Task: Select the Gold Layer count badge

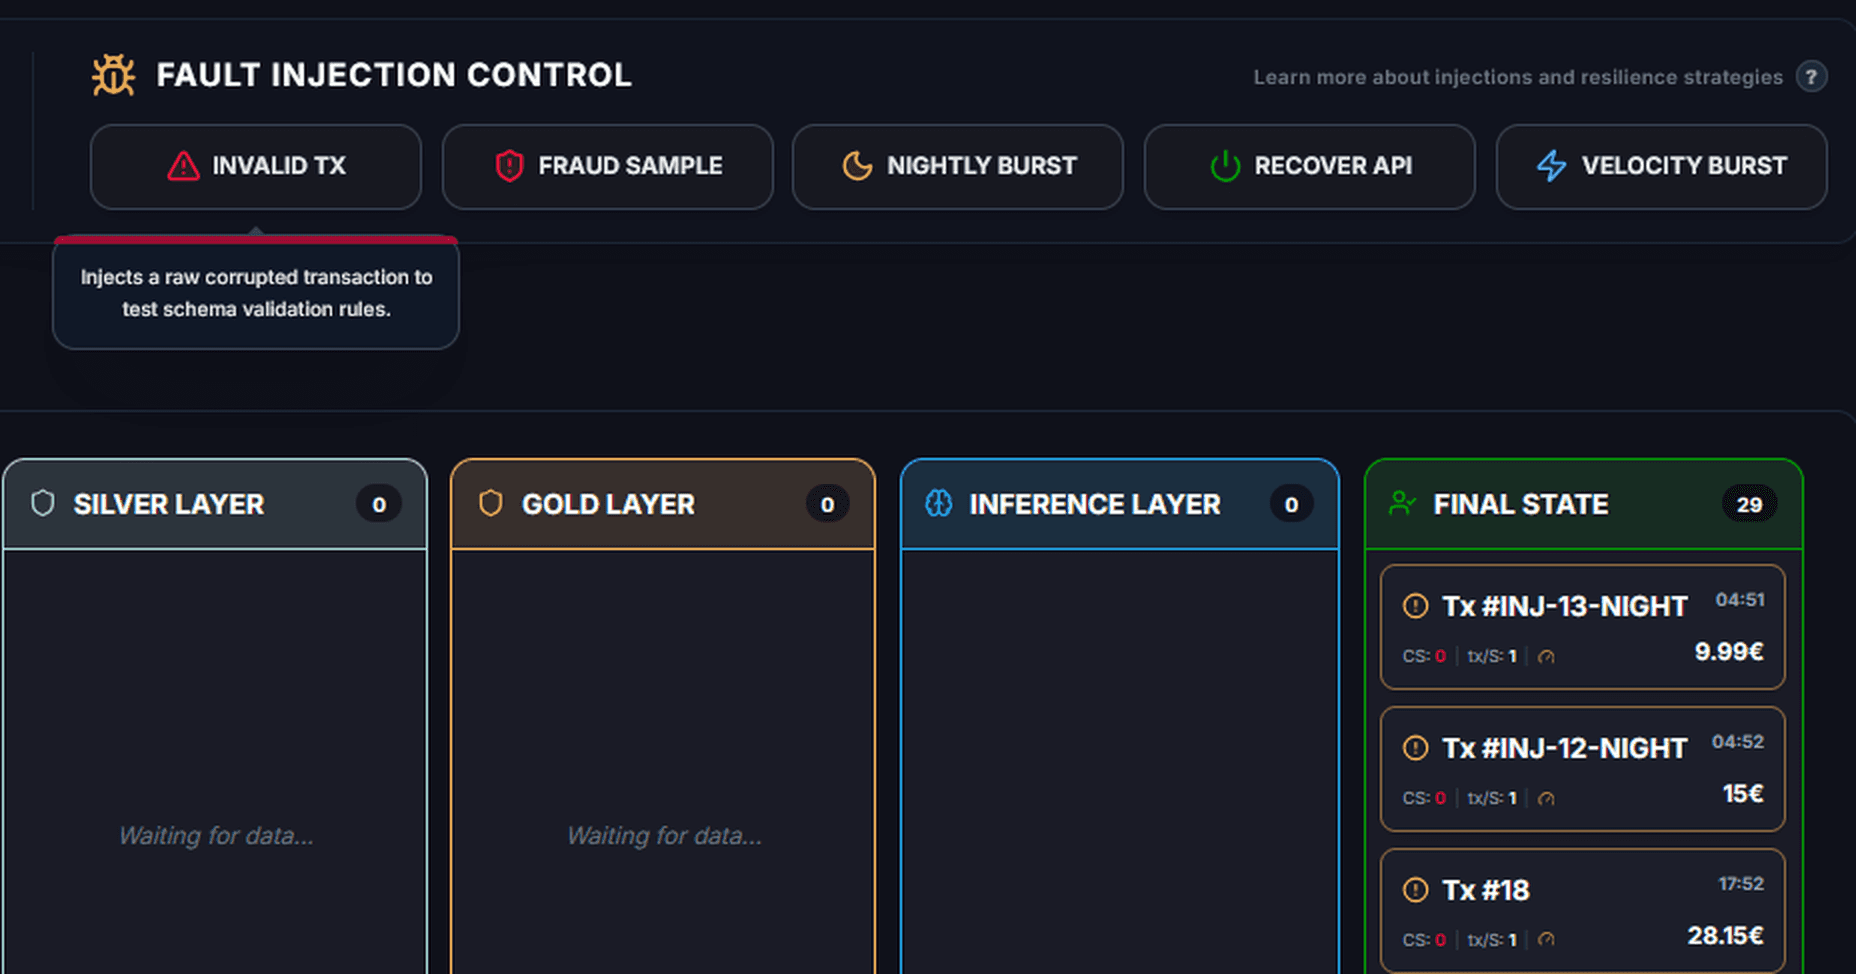Action: [x=827, y=505]
